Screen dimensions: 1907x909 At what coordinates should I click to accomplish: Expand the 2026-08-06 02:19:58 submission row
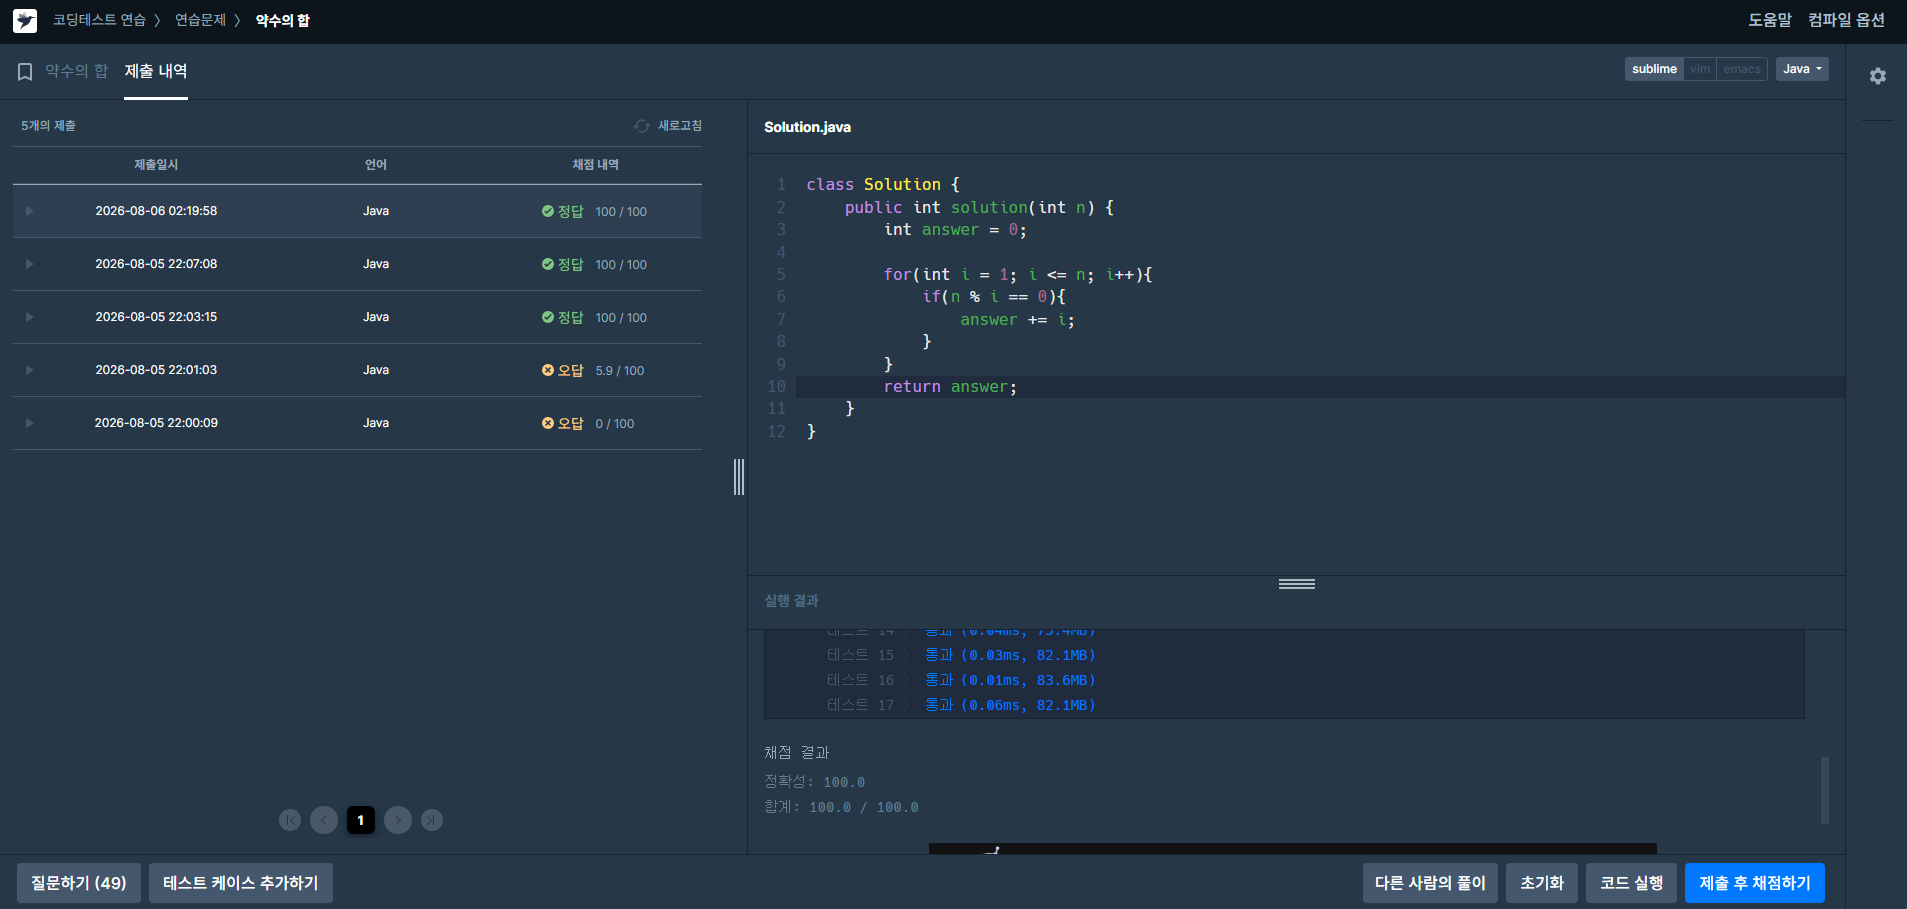click(x=29, y=211)
